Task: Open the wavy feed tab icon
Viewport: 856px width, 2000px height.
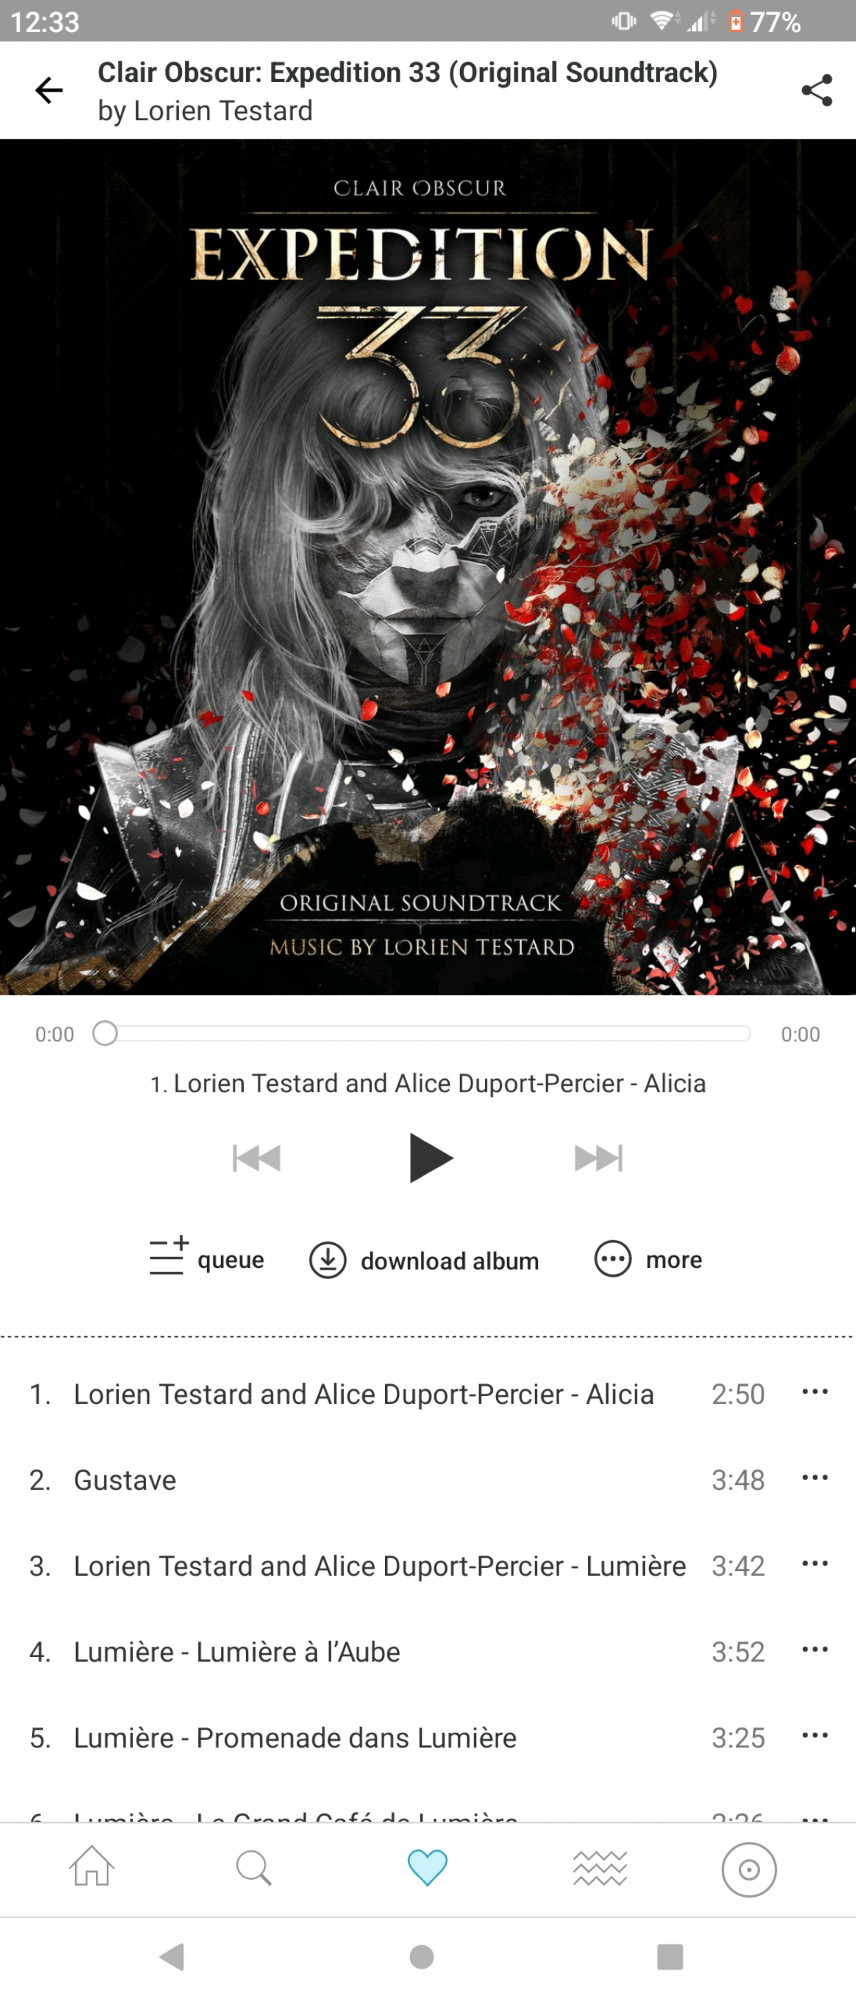Action: [600, 1867]
